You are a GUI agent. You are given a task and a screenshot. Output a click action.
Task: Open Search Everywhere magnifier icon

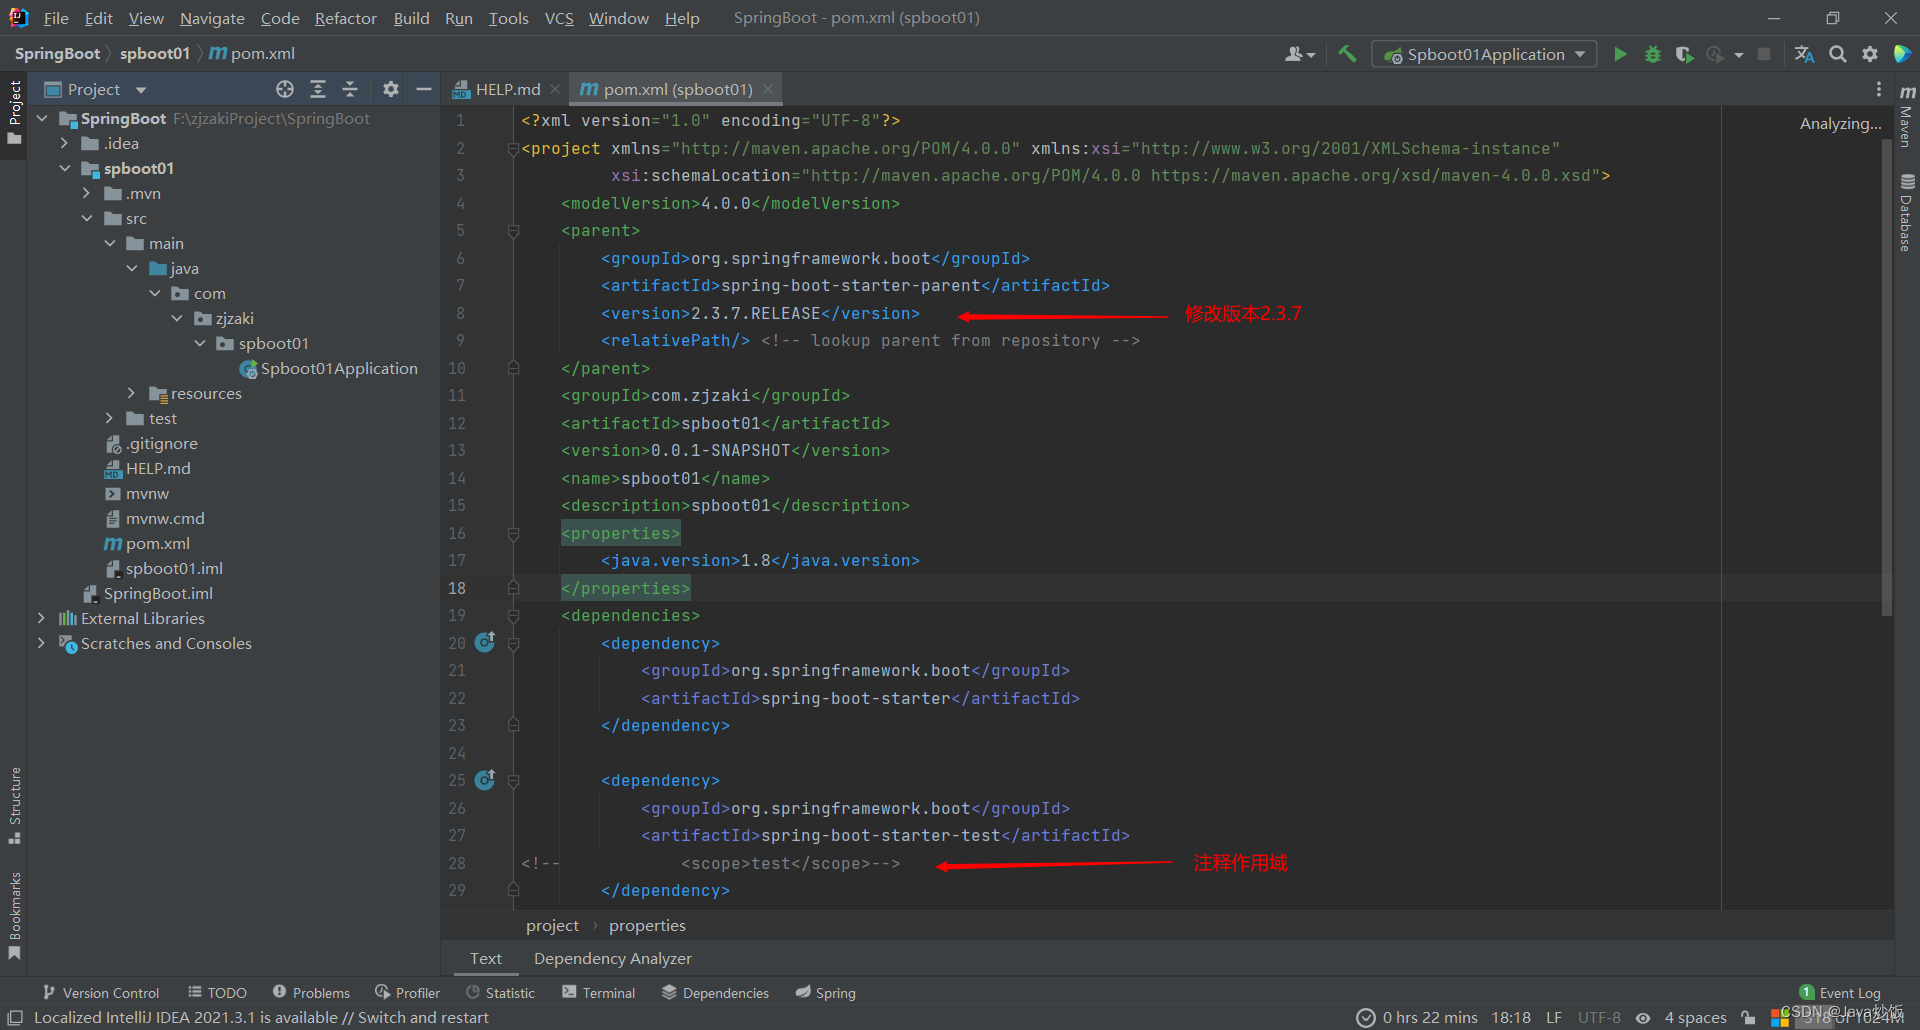point(1838,54)
